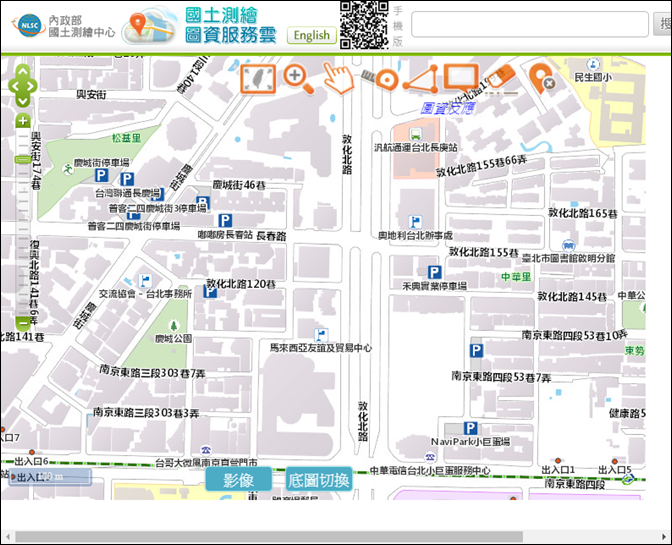This screenshot has width=672, height=545.
Task: Click the 出入口1 station exit label
Action: point(558,470)
